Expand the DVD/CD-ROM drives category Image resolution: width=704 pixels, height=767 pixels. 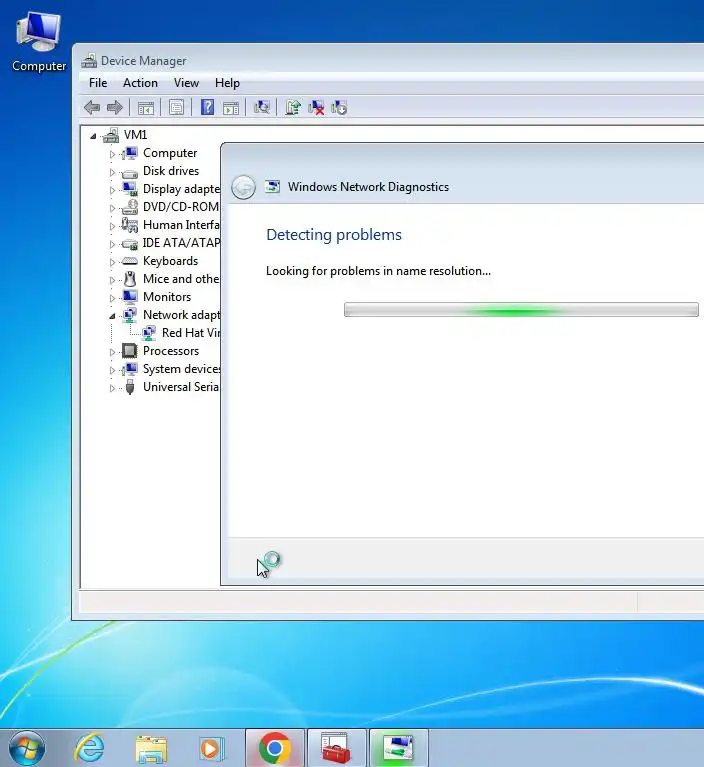tap(112, 208)
